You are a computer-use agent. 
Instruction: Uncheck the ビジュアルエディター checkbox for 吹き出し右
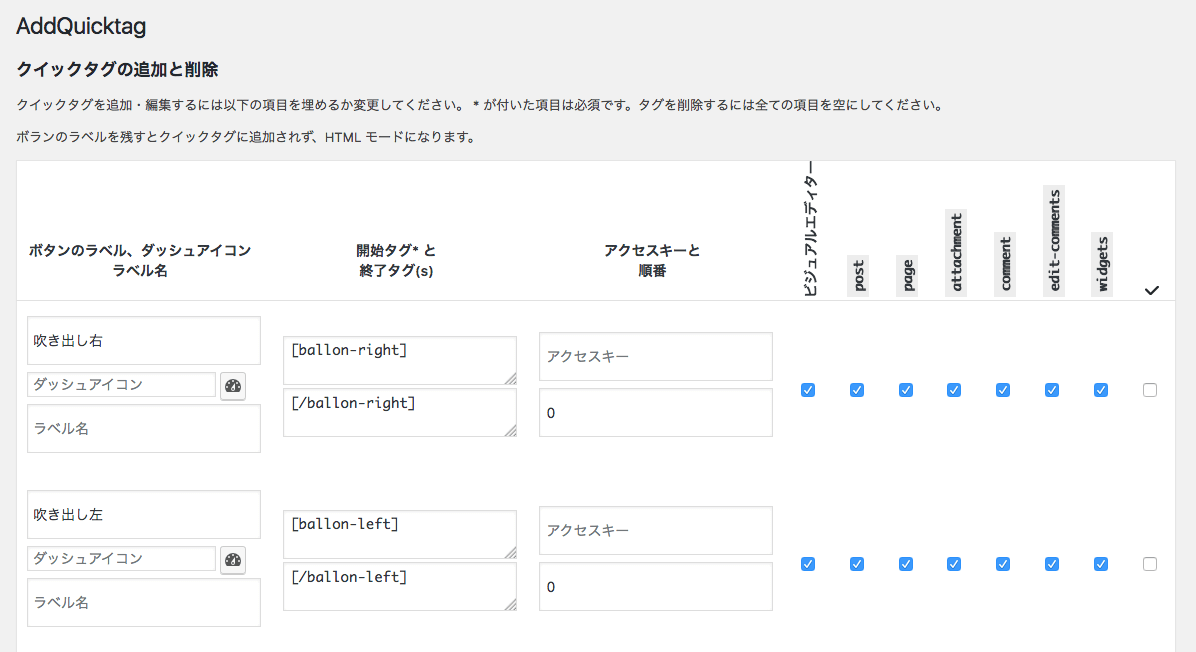(807, 390)
